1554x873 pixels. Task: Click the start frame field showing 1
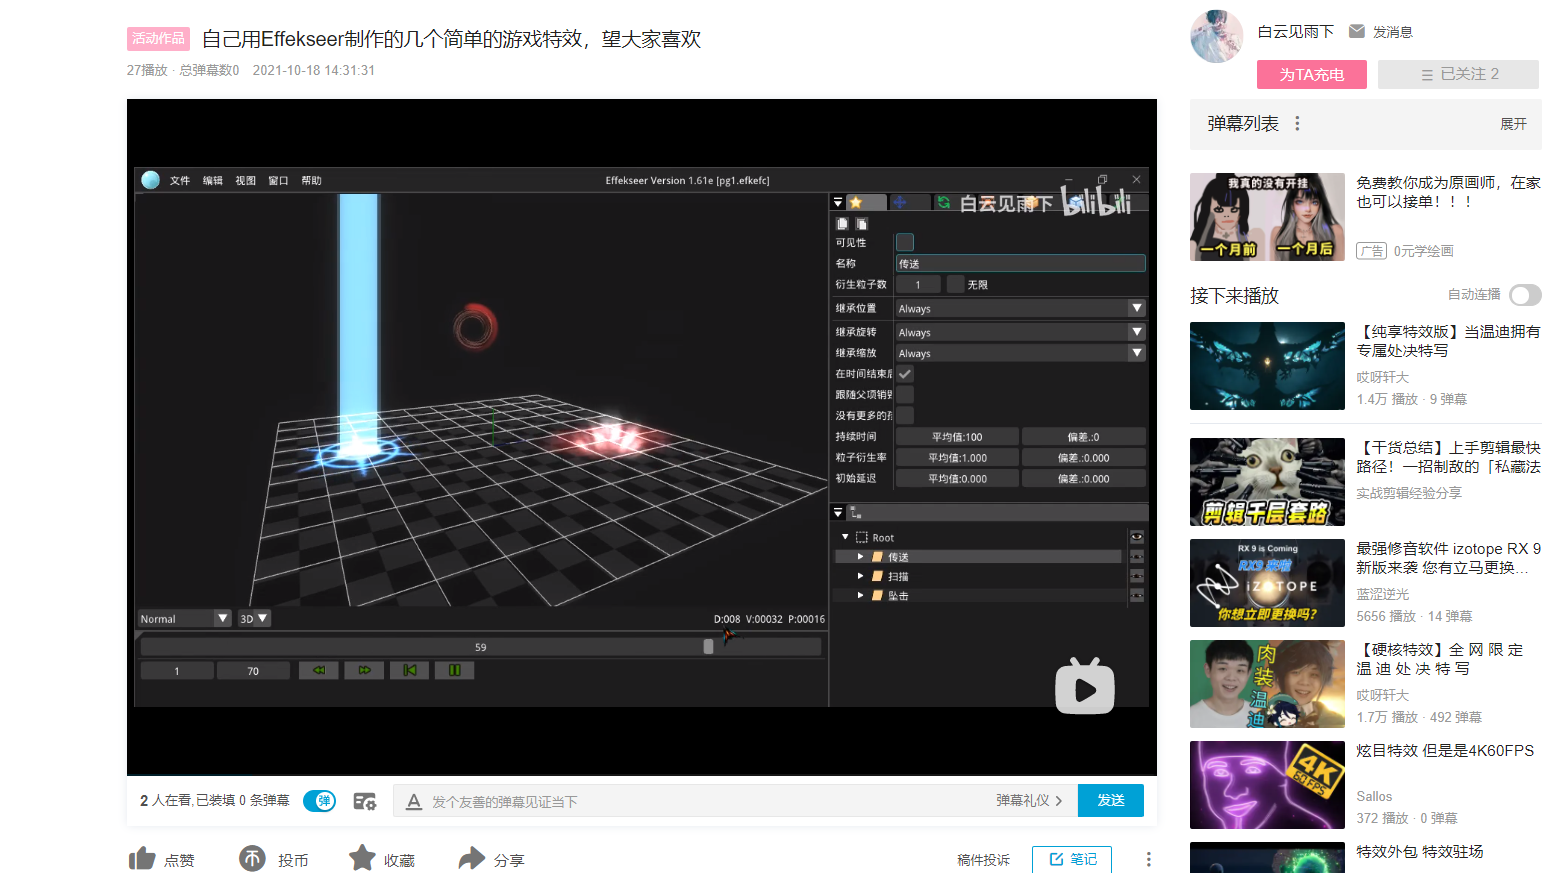177,671
